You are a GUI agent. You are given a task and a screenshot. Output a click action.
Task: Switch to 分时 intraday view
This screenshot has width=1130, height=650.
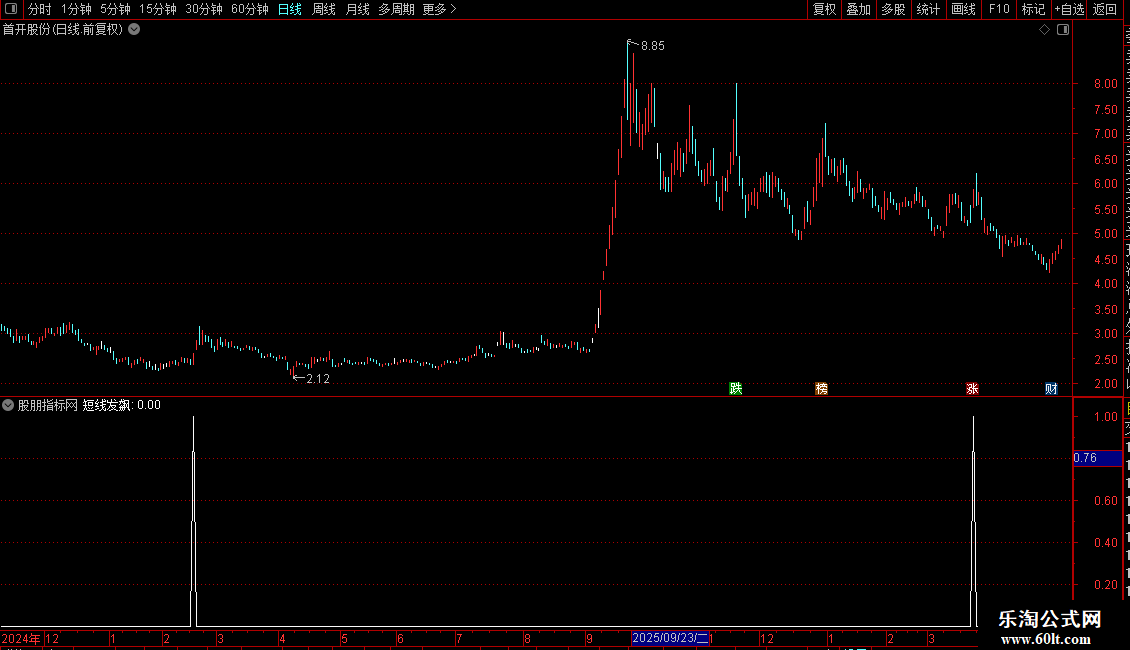tap(40, 9)
